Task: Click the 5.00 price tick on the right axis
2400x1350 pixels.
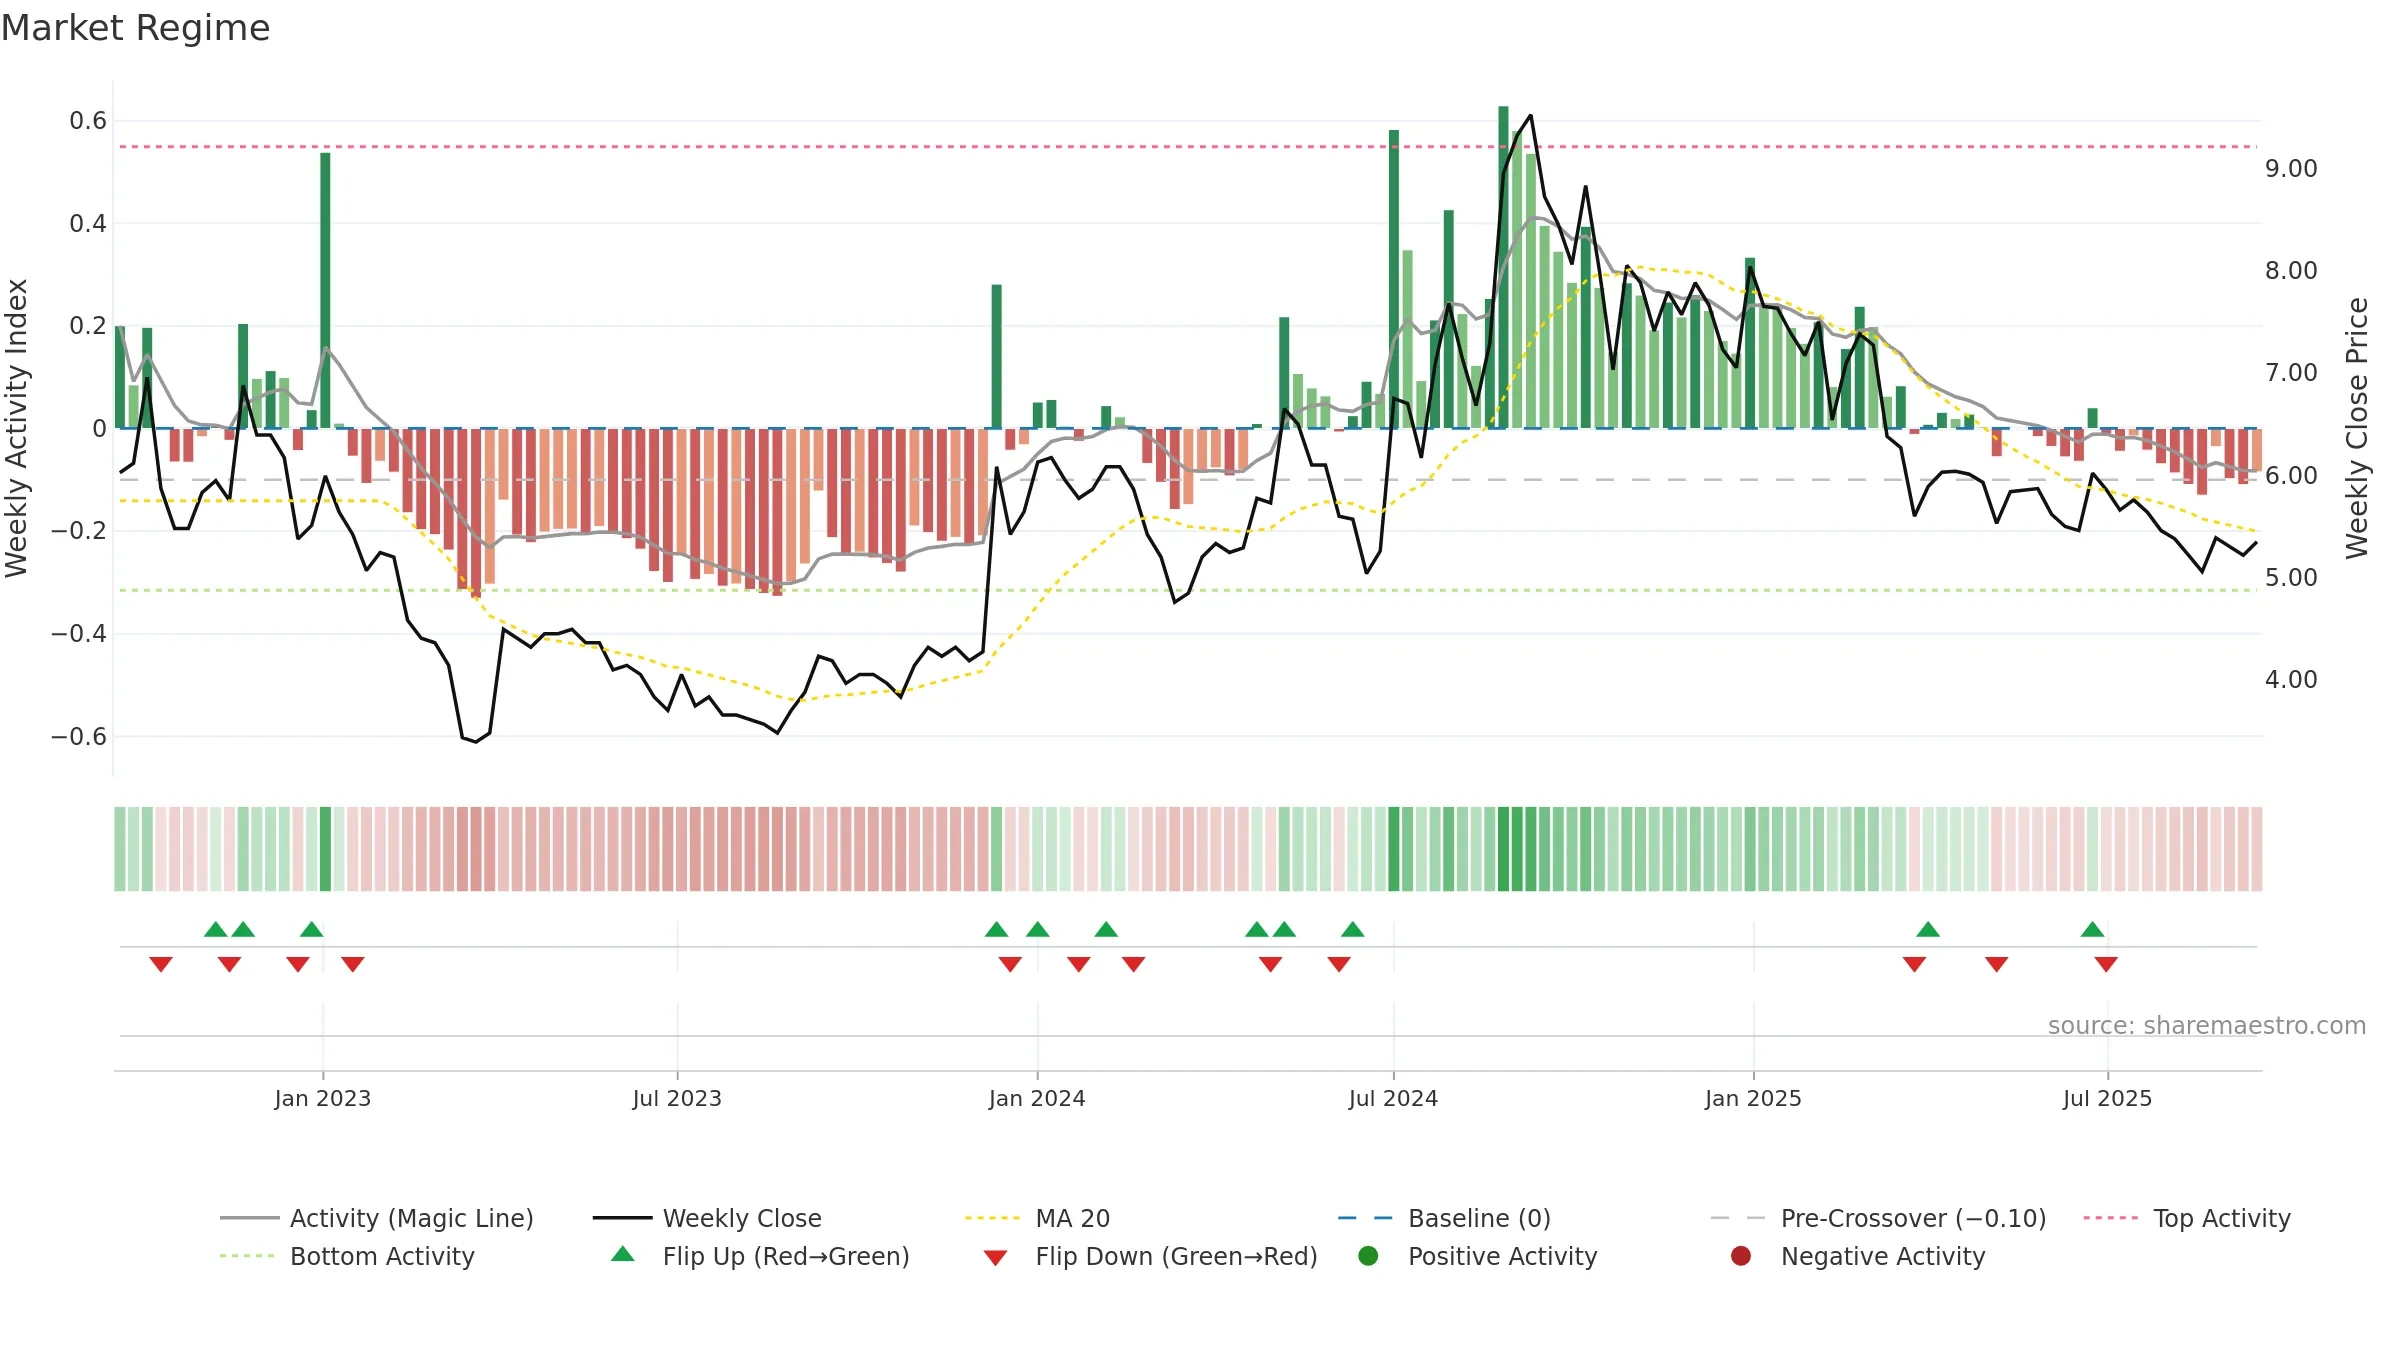Action: click(x=2291, y=577)
